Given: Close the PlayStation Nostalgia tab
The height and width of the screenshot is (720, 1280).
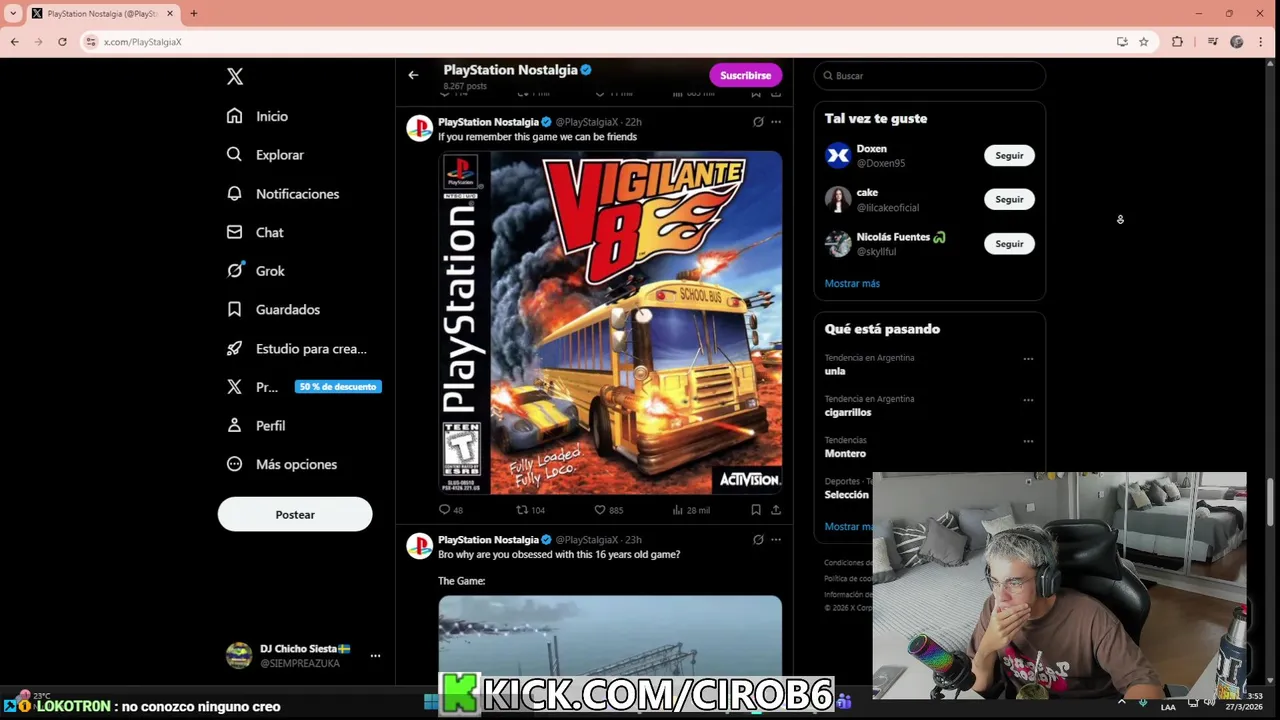Looking at the screenshot, I should pos(170,13).
